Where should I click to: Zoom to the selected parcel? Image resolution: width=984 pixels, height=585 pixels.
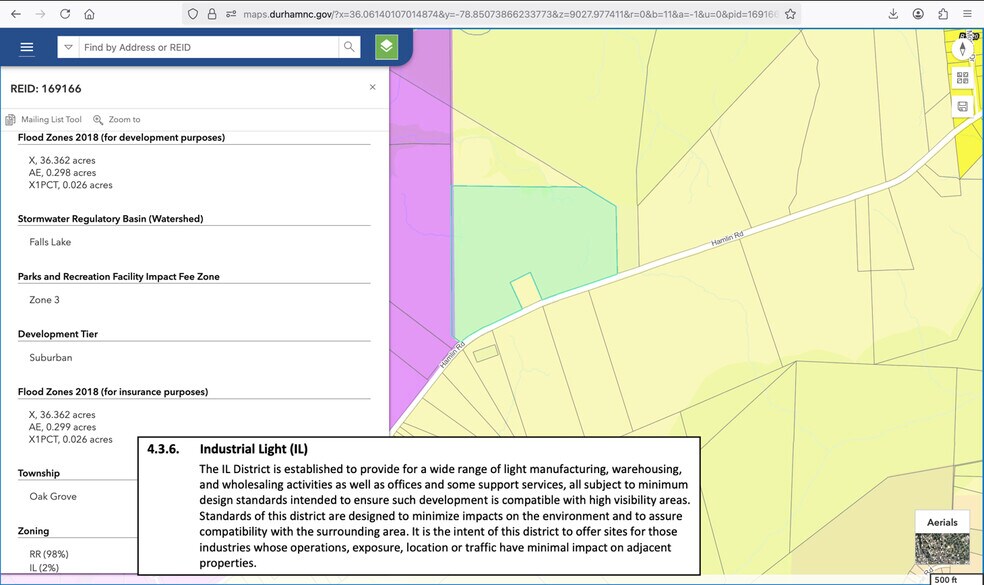117,119
